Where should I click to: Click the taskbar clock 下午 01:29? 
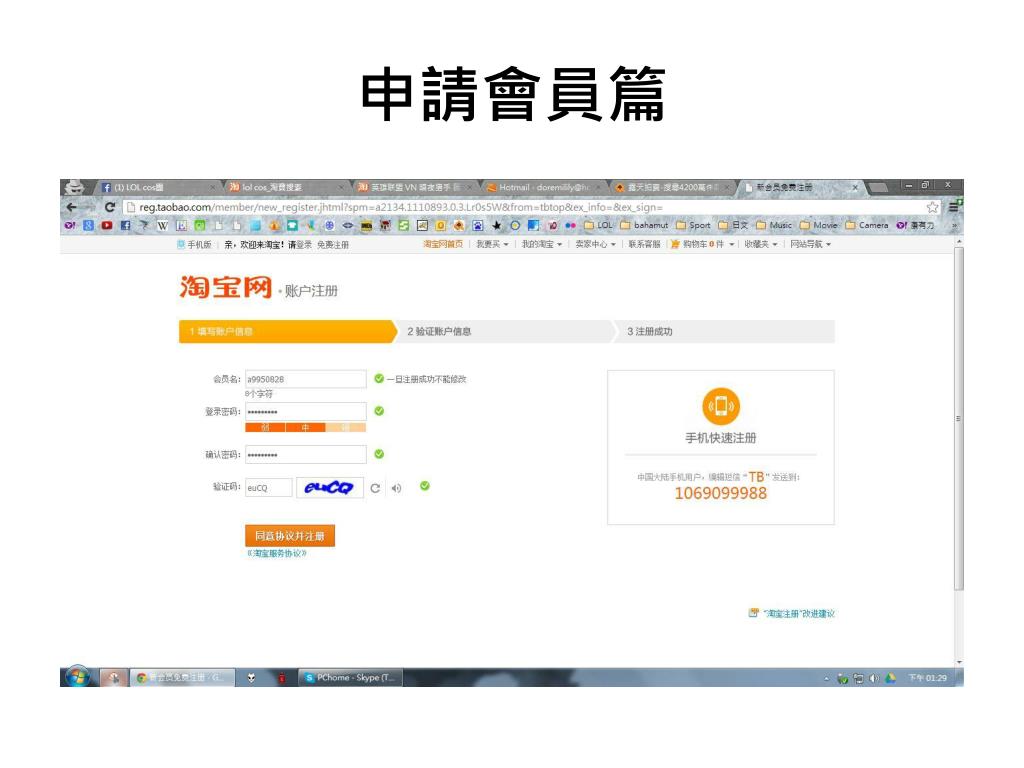pyautogui.click(x=927, y=678)
